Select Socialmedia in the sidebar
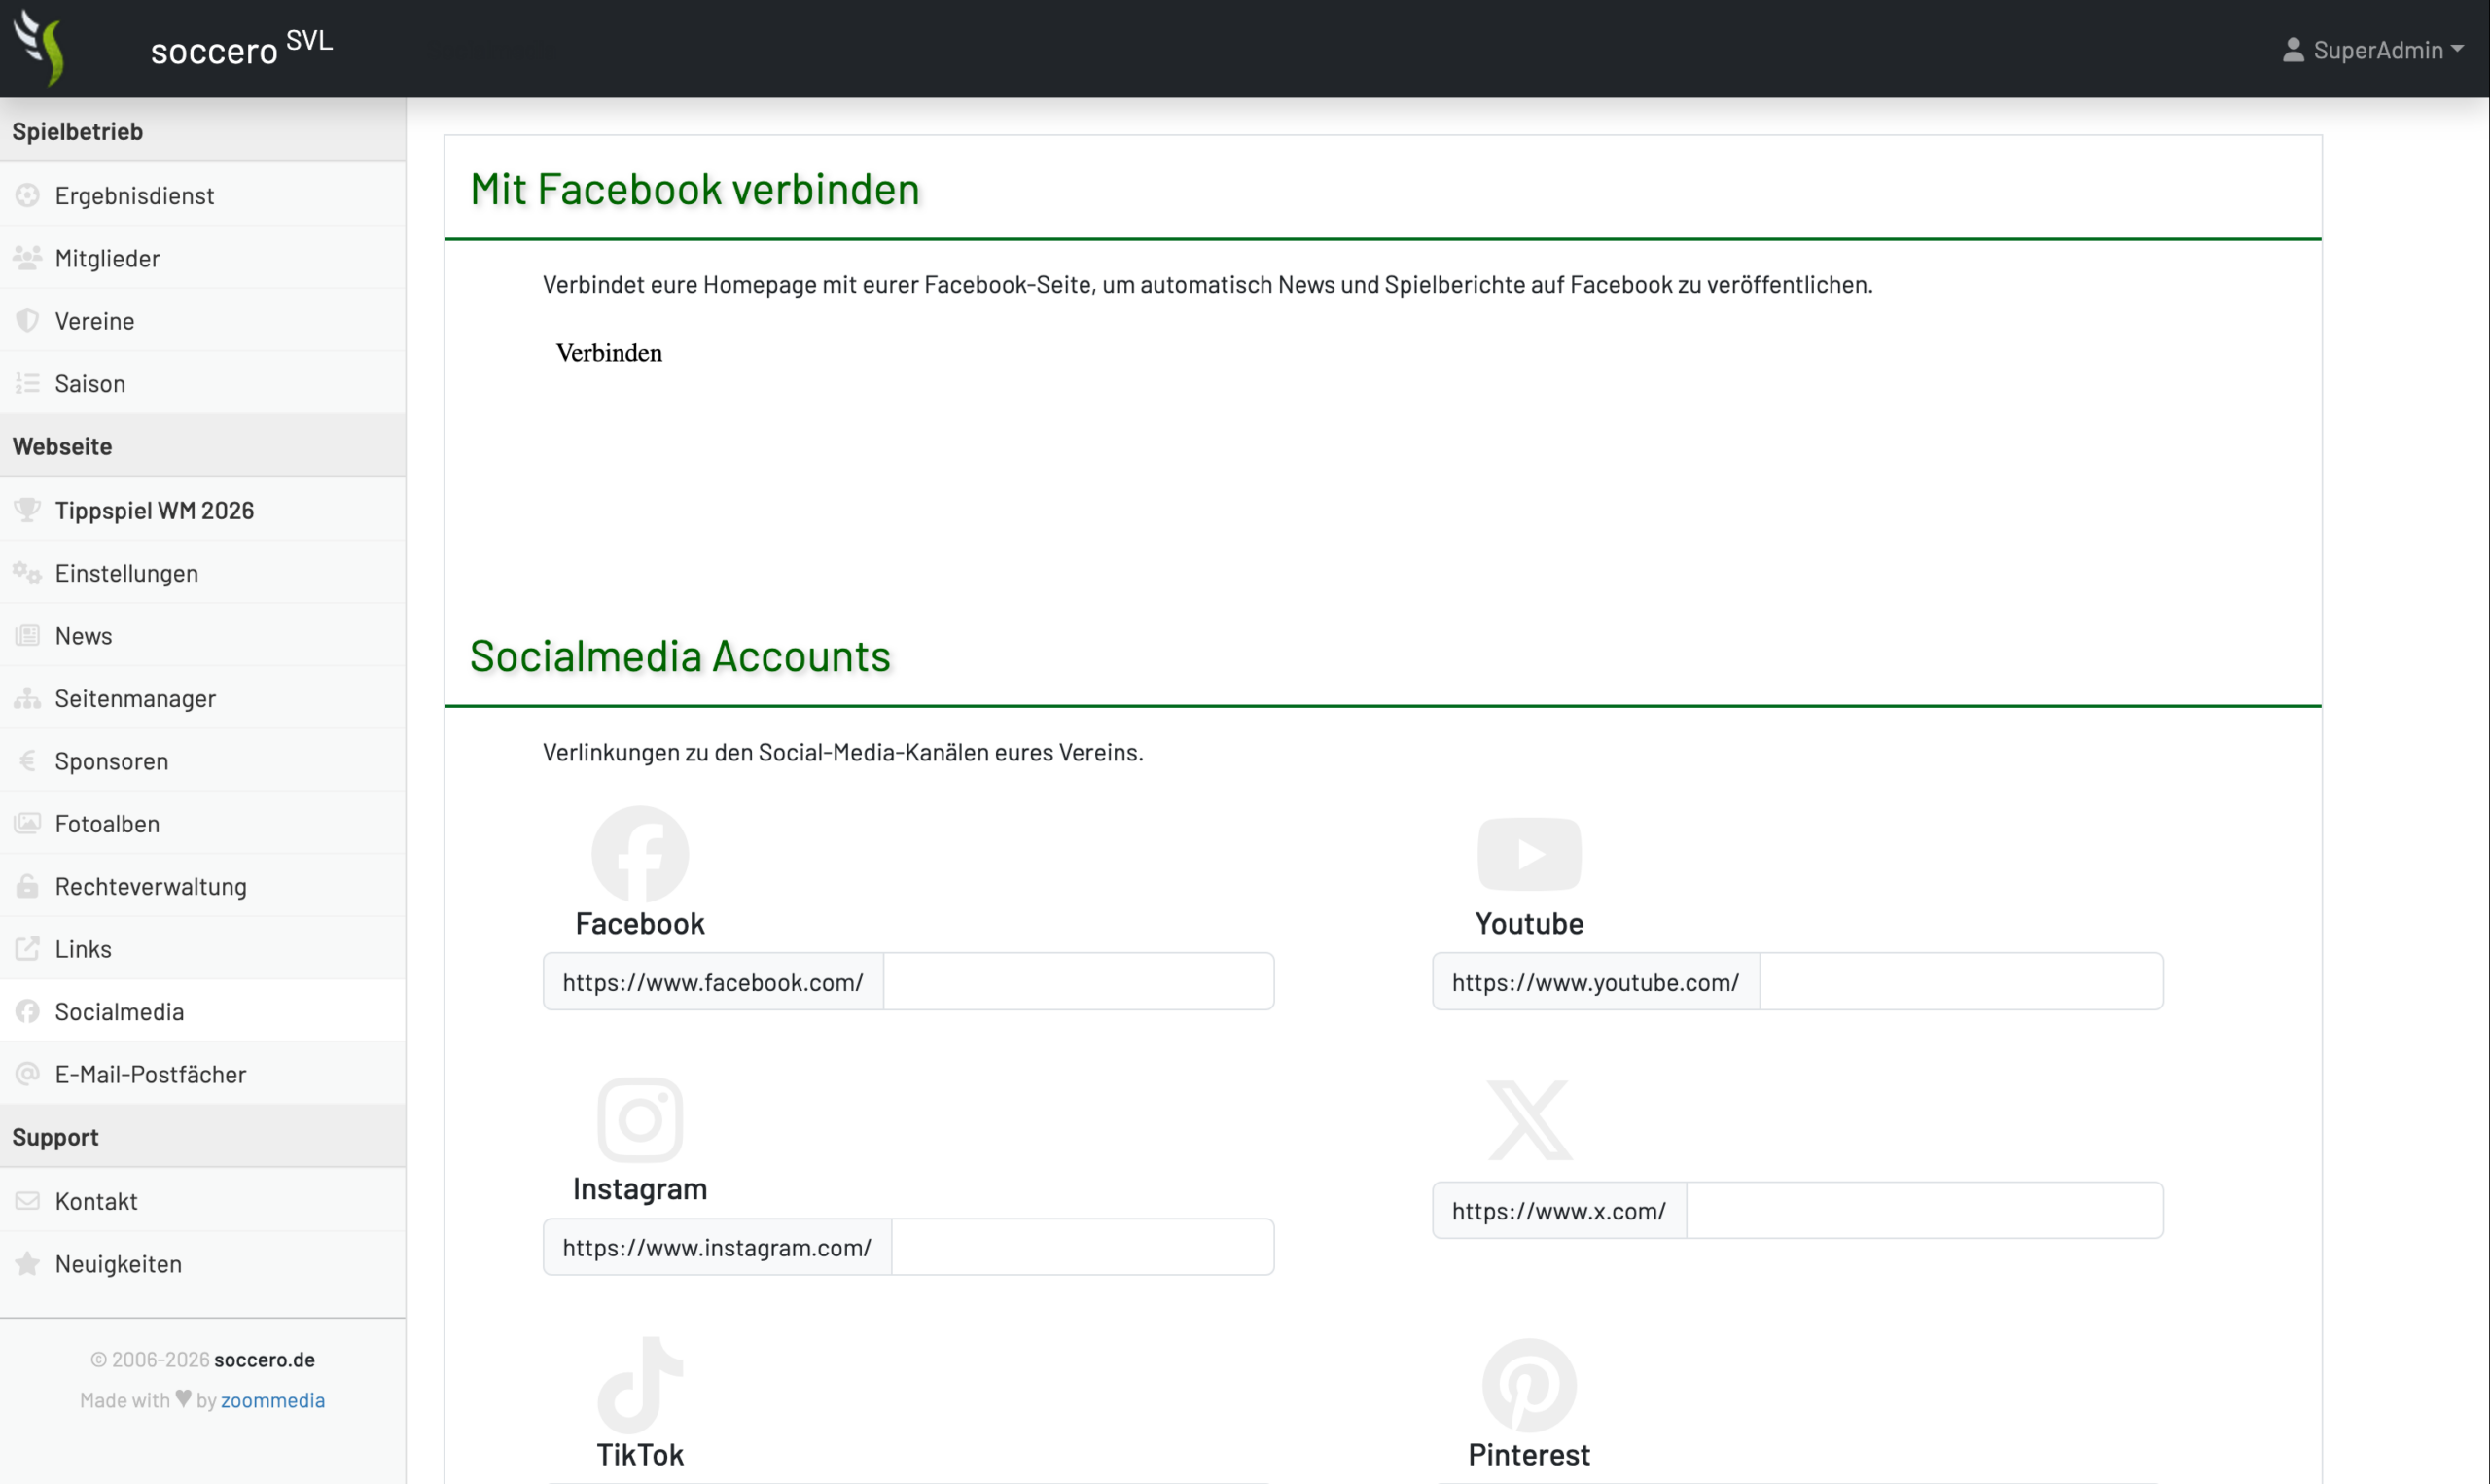 (x=203, y=1012)
